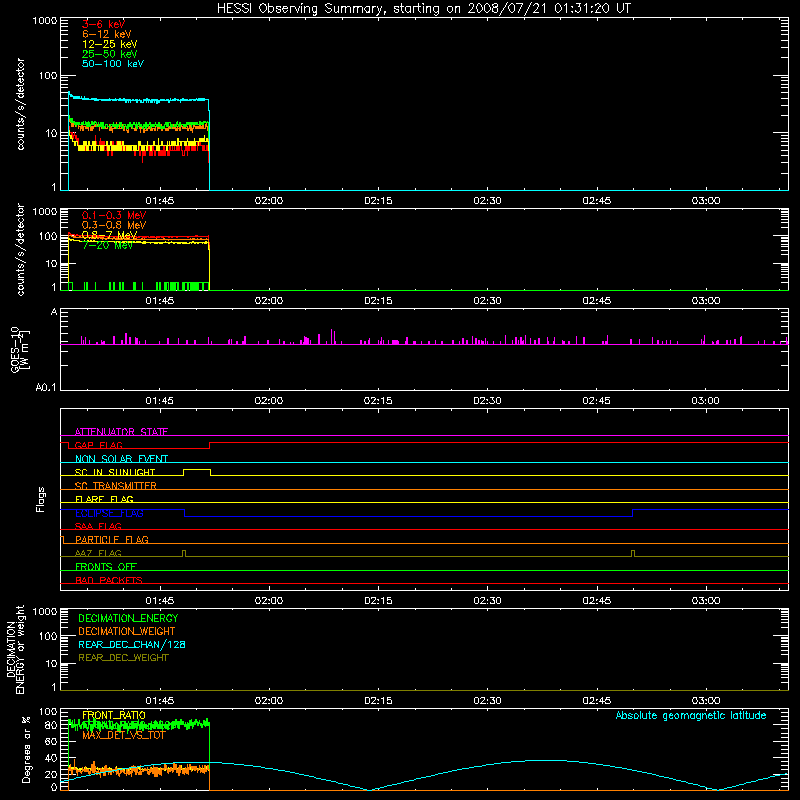
Task: Click the DECIMATION_WEIGHT legend label
Action: click(x=127, y=632)
